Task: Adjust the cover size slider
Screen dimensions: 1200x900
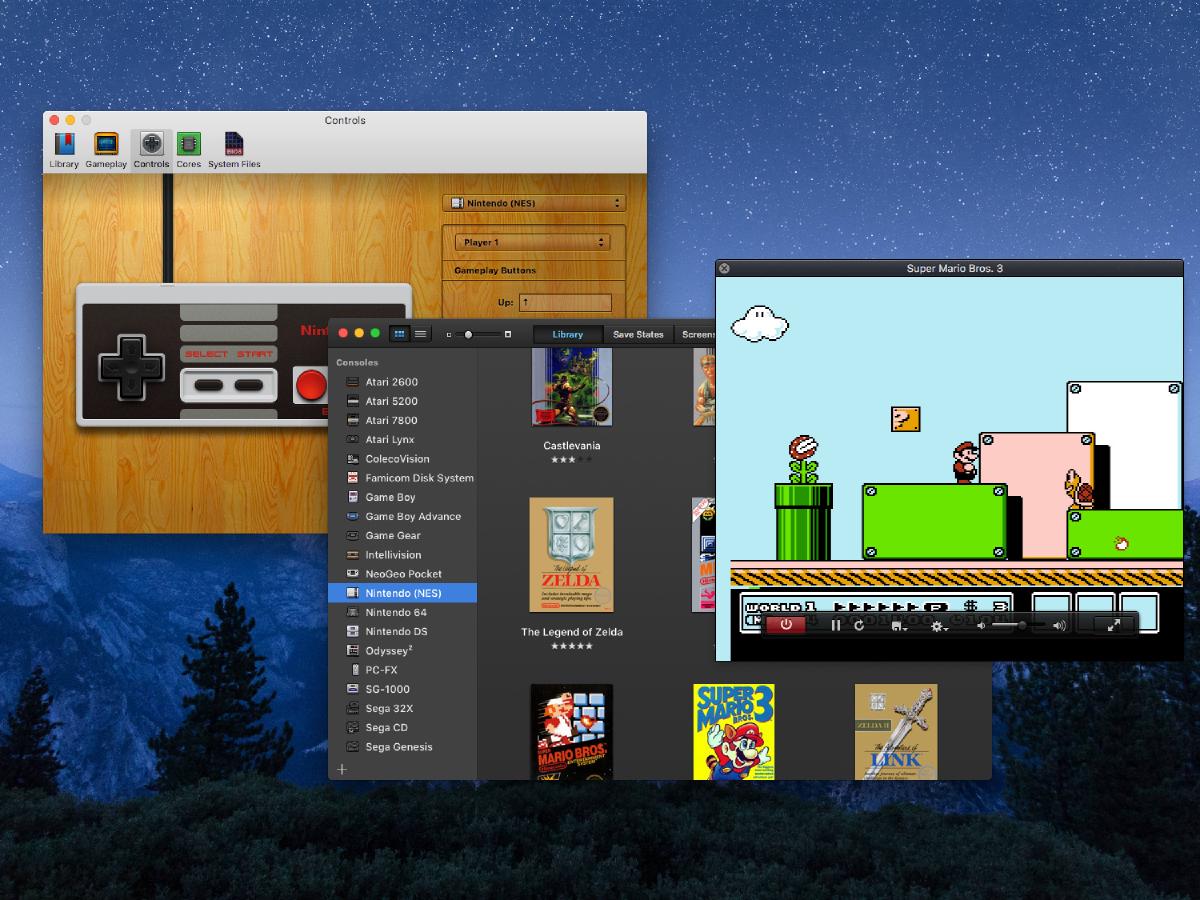Action: click(478, 334)
